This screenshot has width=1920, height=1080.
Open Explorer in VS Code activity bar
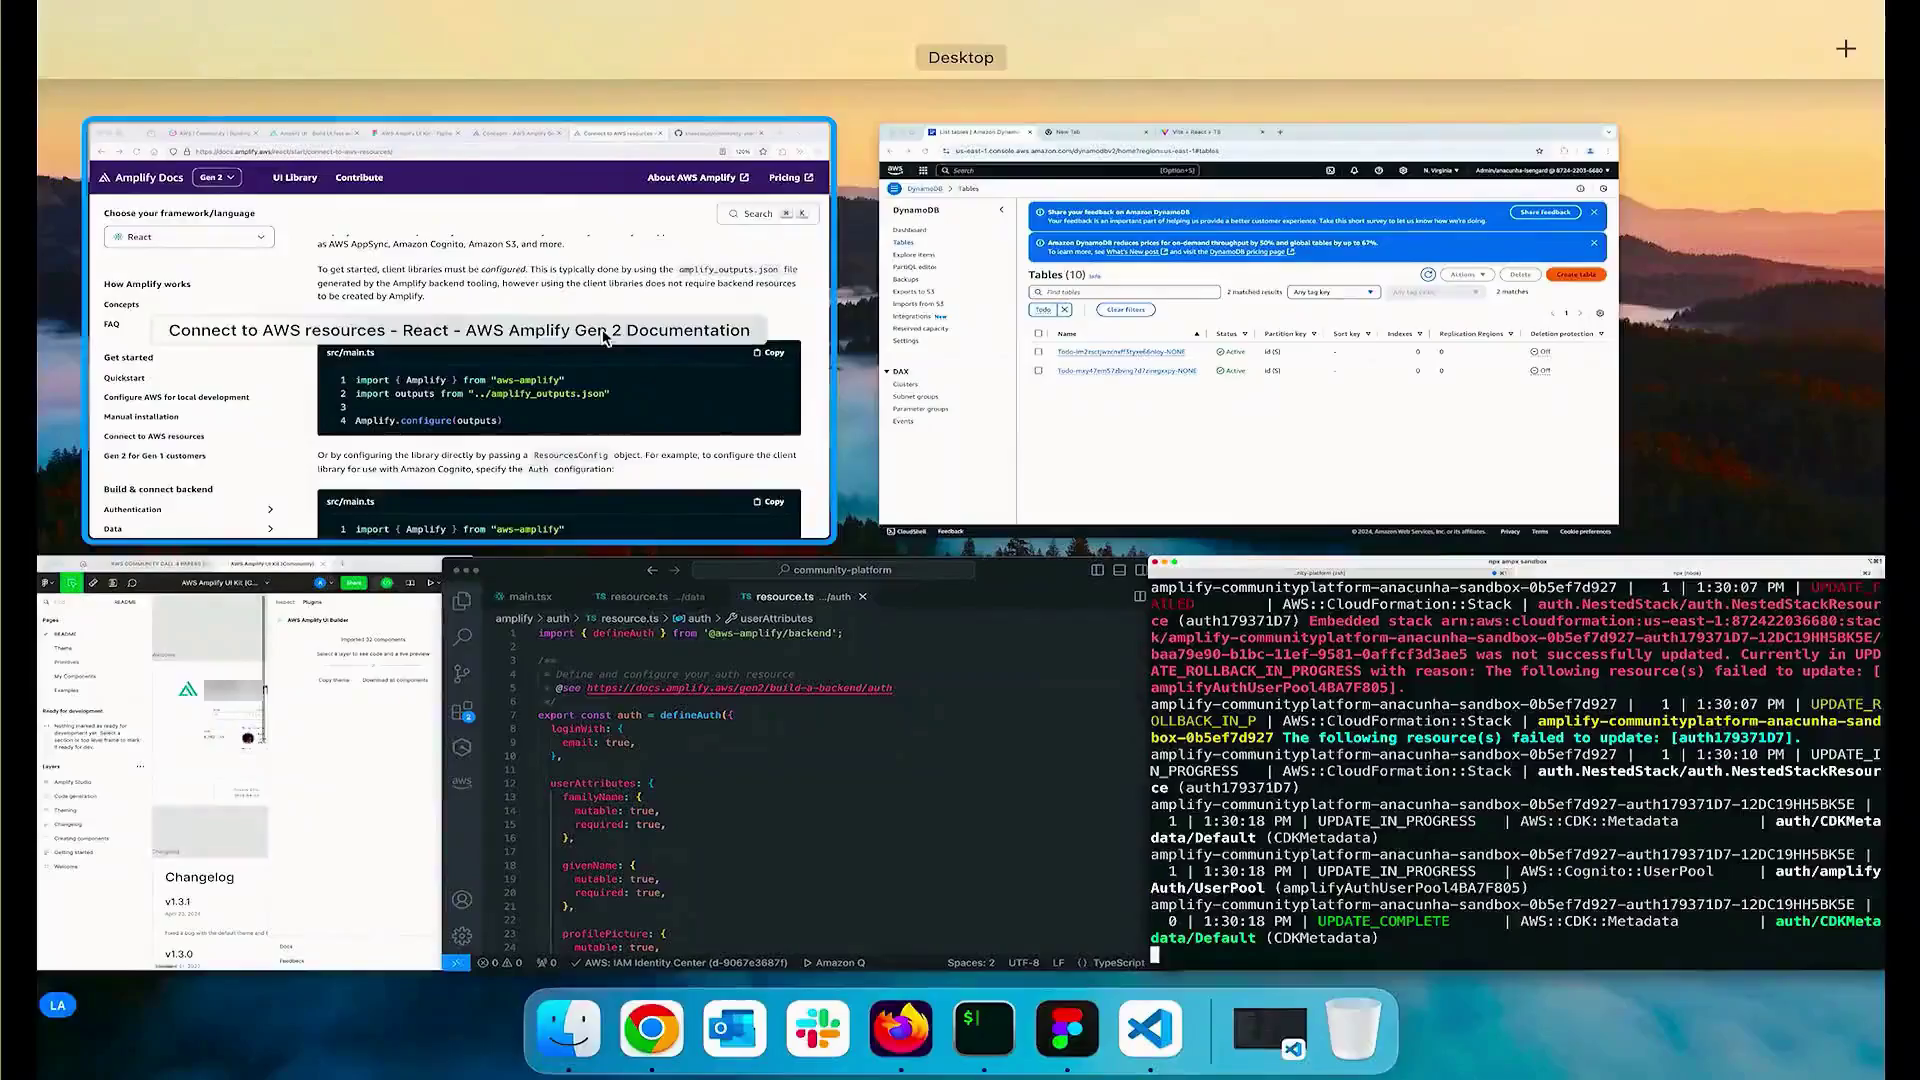(x=462, y=600)
